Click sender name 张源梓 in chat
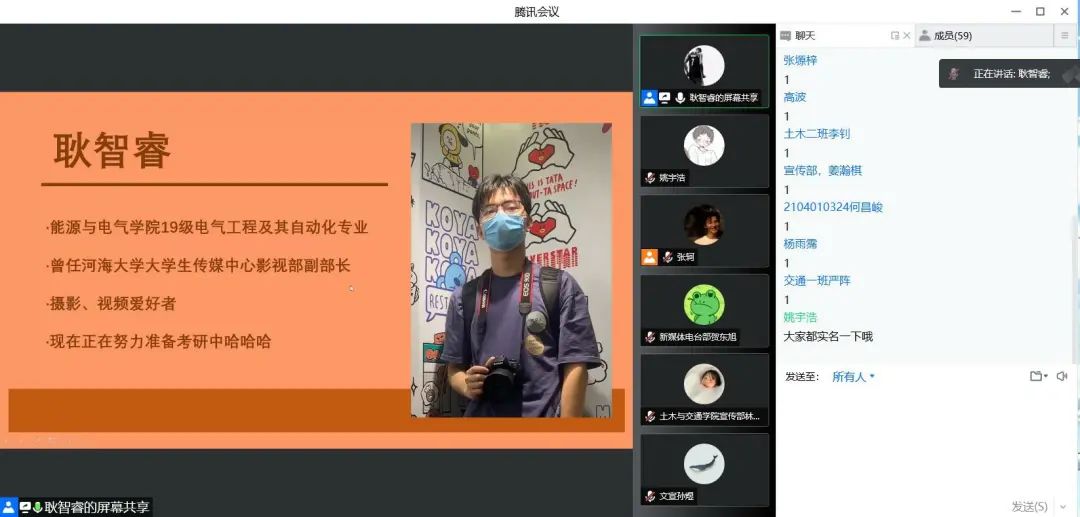The width and height of the screenshot is (1080, 517). (x=800, y=60)
